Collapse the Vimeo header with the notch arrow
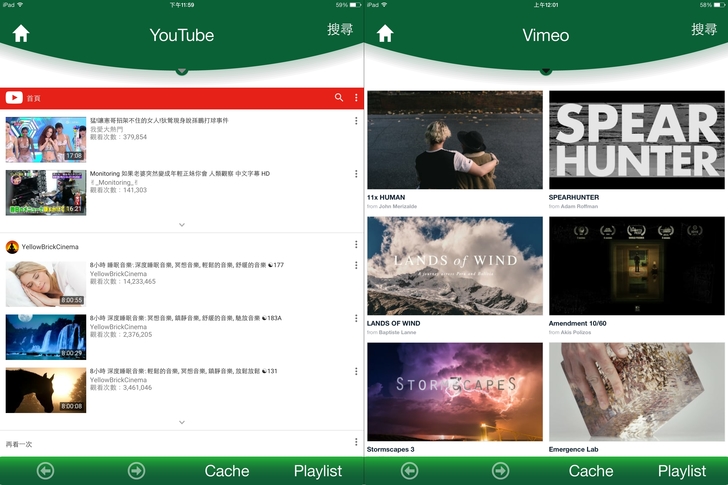Viewport: 728px width, 485px height. pyautogui.click(x=546, y=71)
